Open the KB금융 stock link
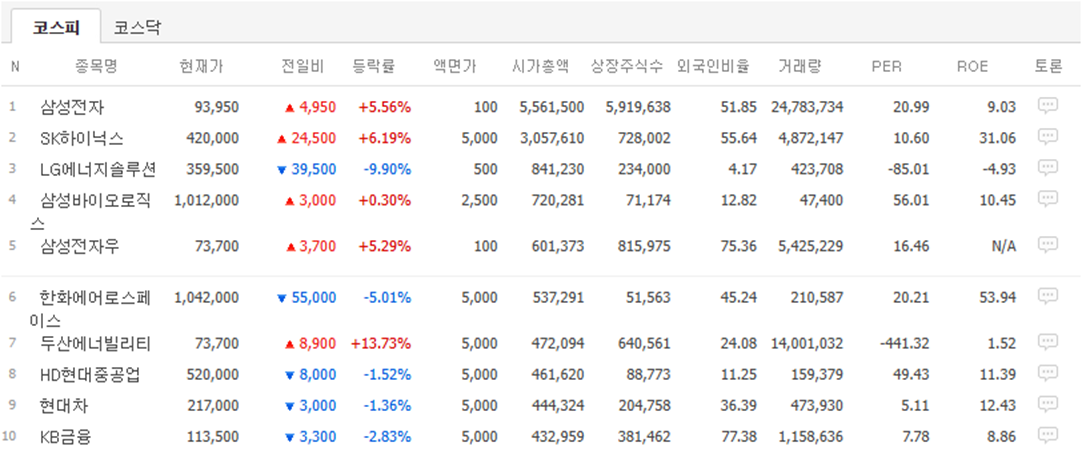1082x462 pixels. [x=66, y=437]
